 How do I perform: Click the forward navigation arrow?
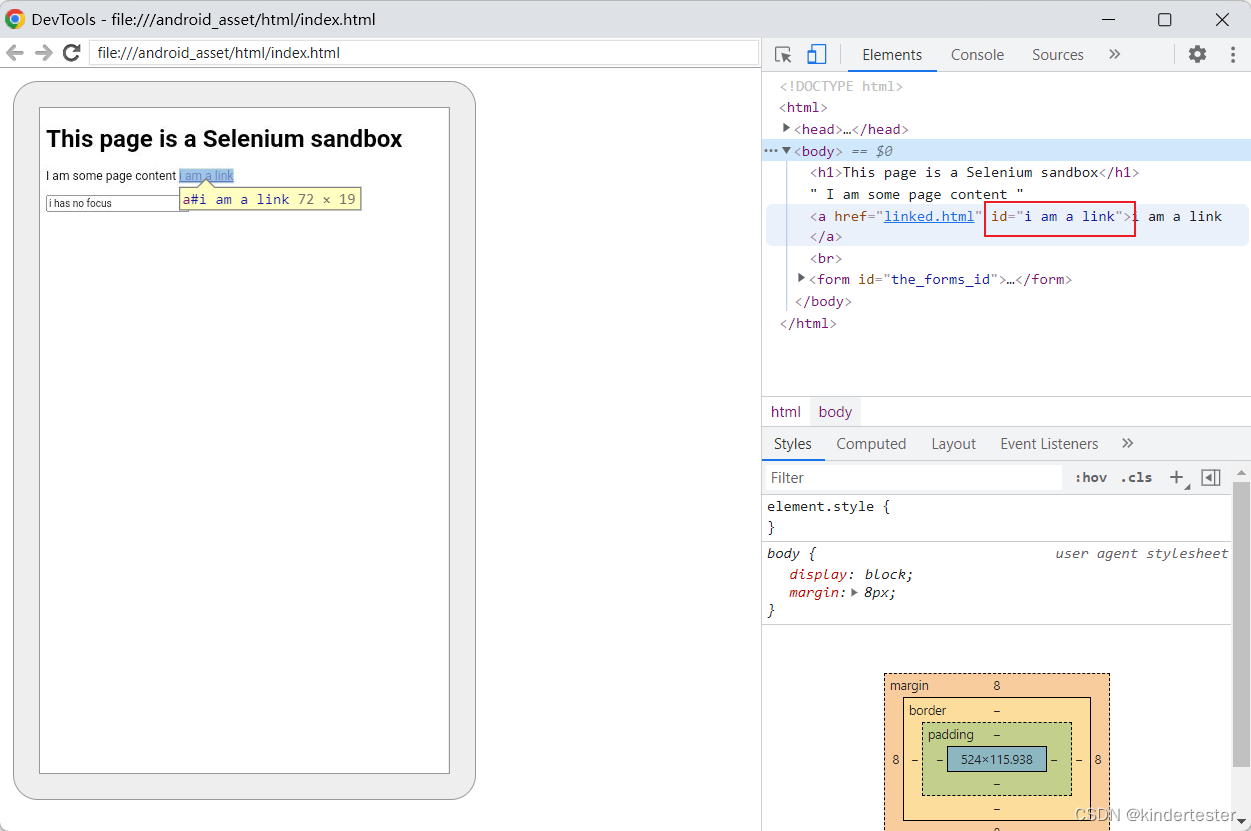click(x=43, y=53)
